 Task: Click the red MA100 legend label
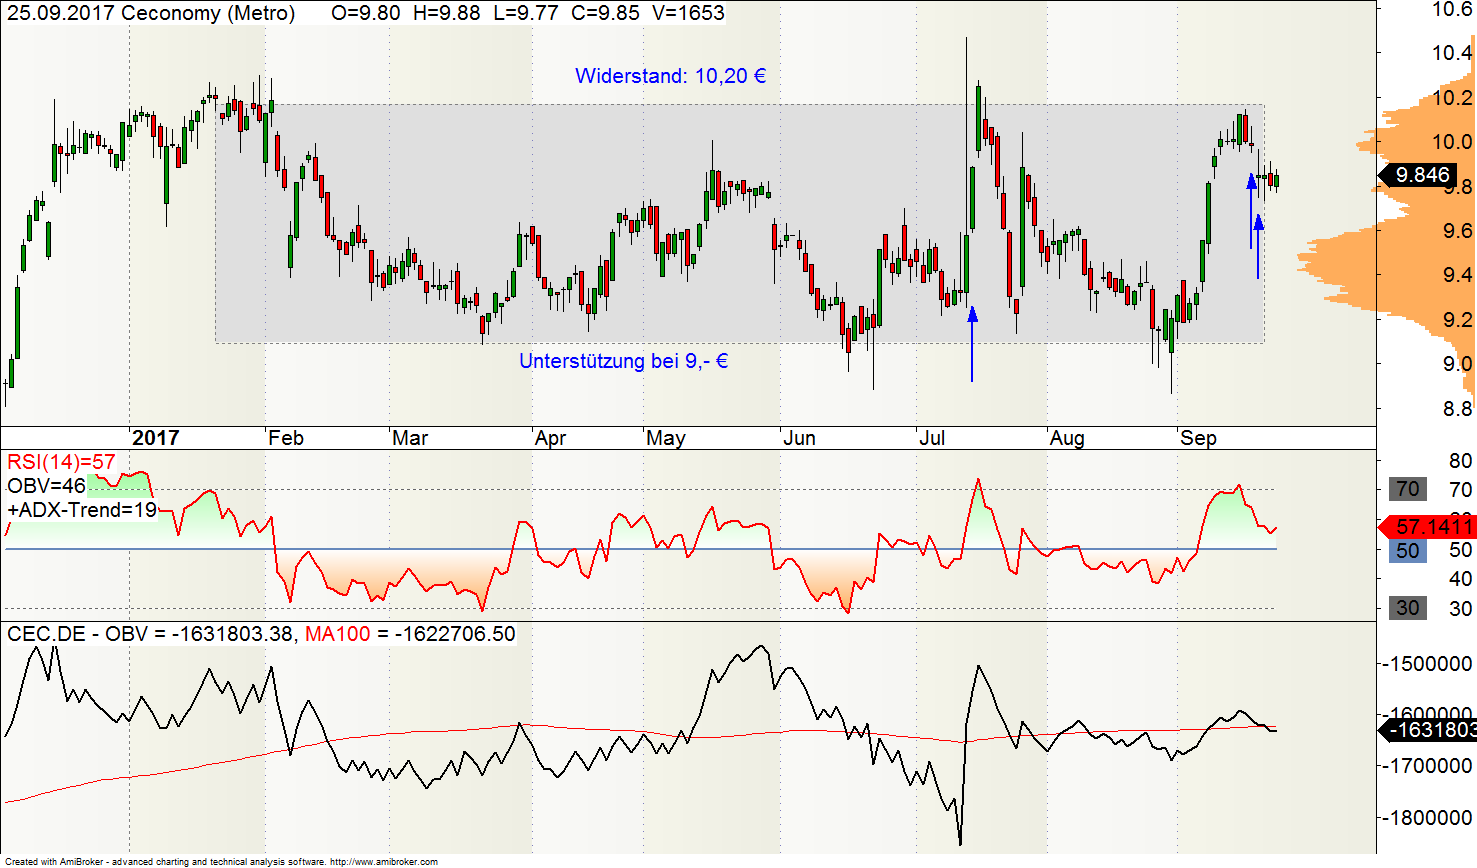click(337, 634)
